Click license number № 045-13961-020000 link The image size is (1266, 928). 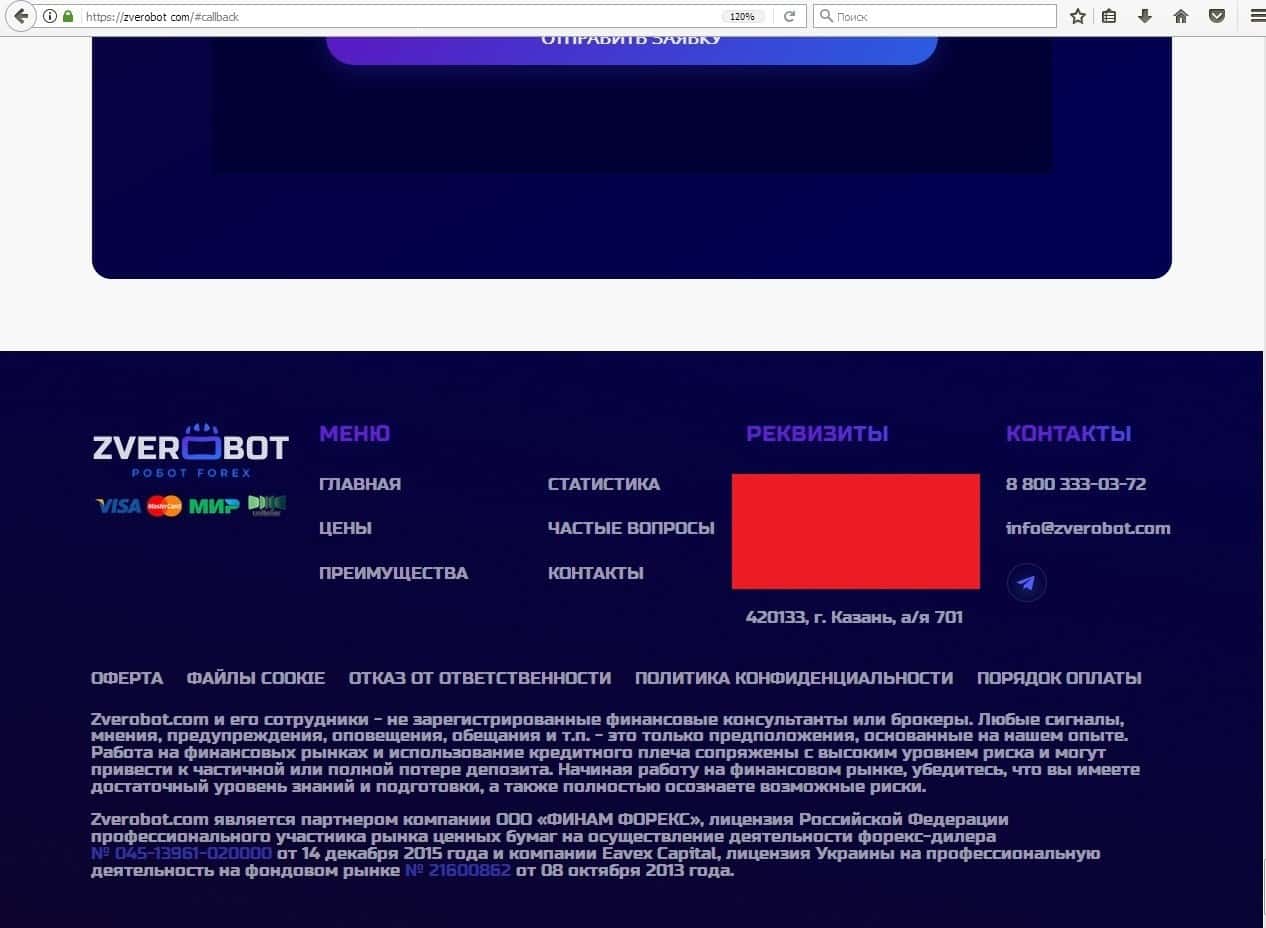[x=181, y=853]
